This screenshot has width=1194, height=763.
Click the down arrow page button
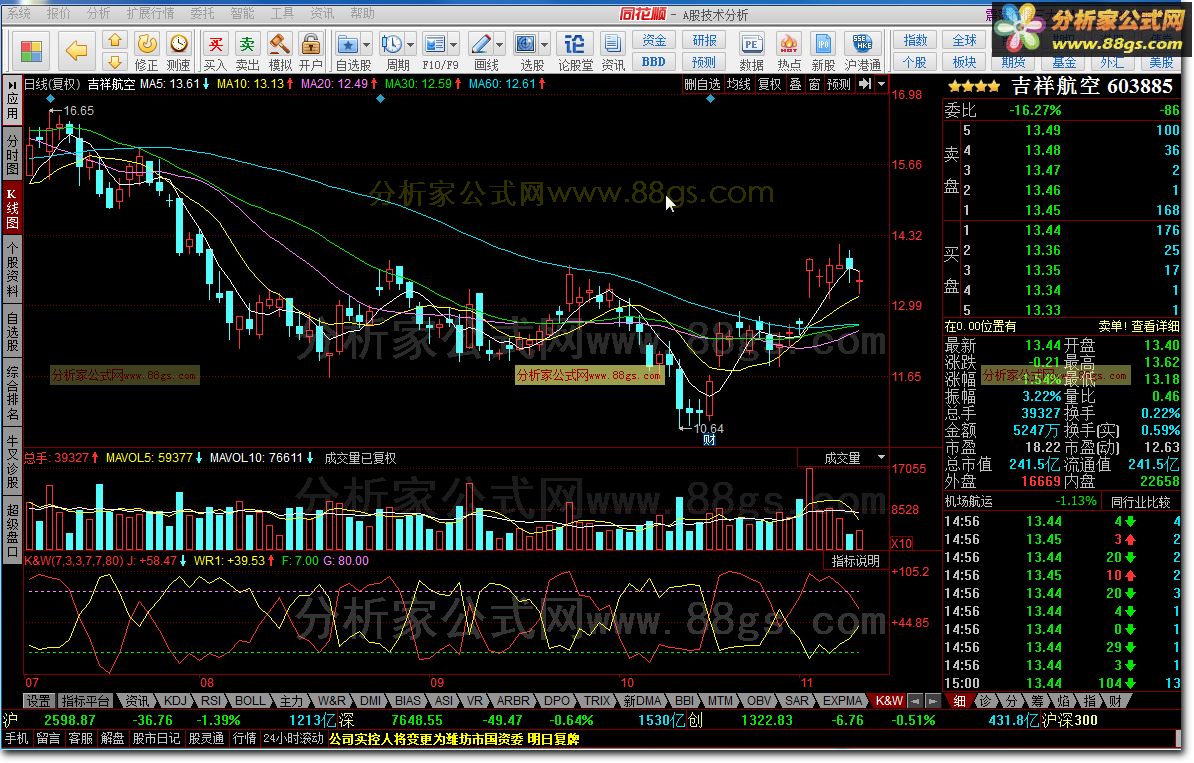click(x=115, y=62)
